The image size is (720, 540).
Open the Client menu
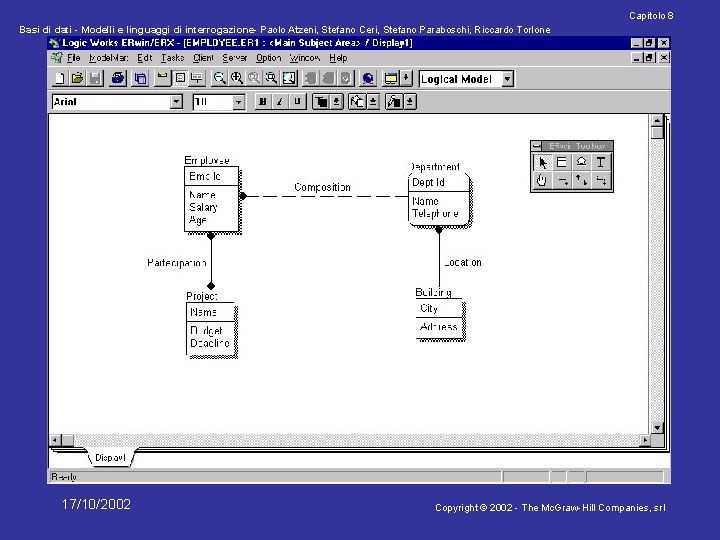coord(203,58)
